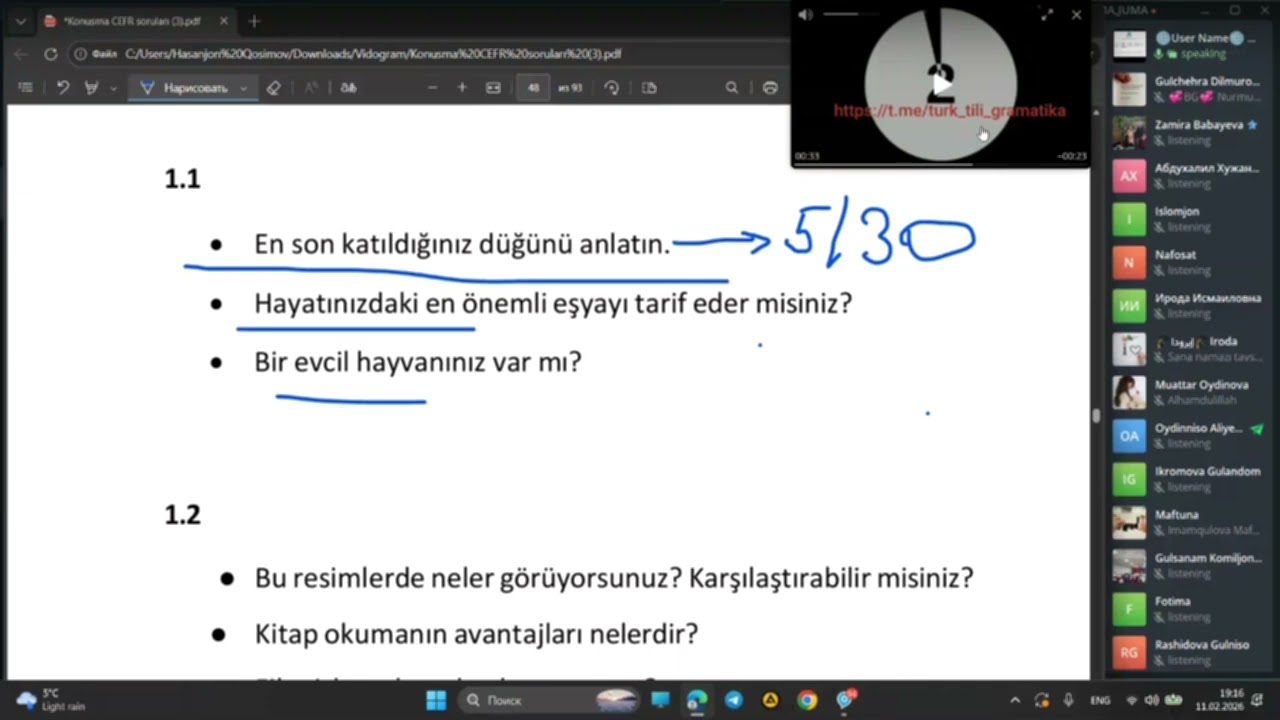The height and width of the screenshot is (720, 1280).
Task: Switch the page view layout
Action: [649, 88]
